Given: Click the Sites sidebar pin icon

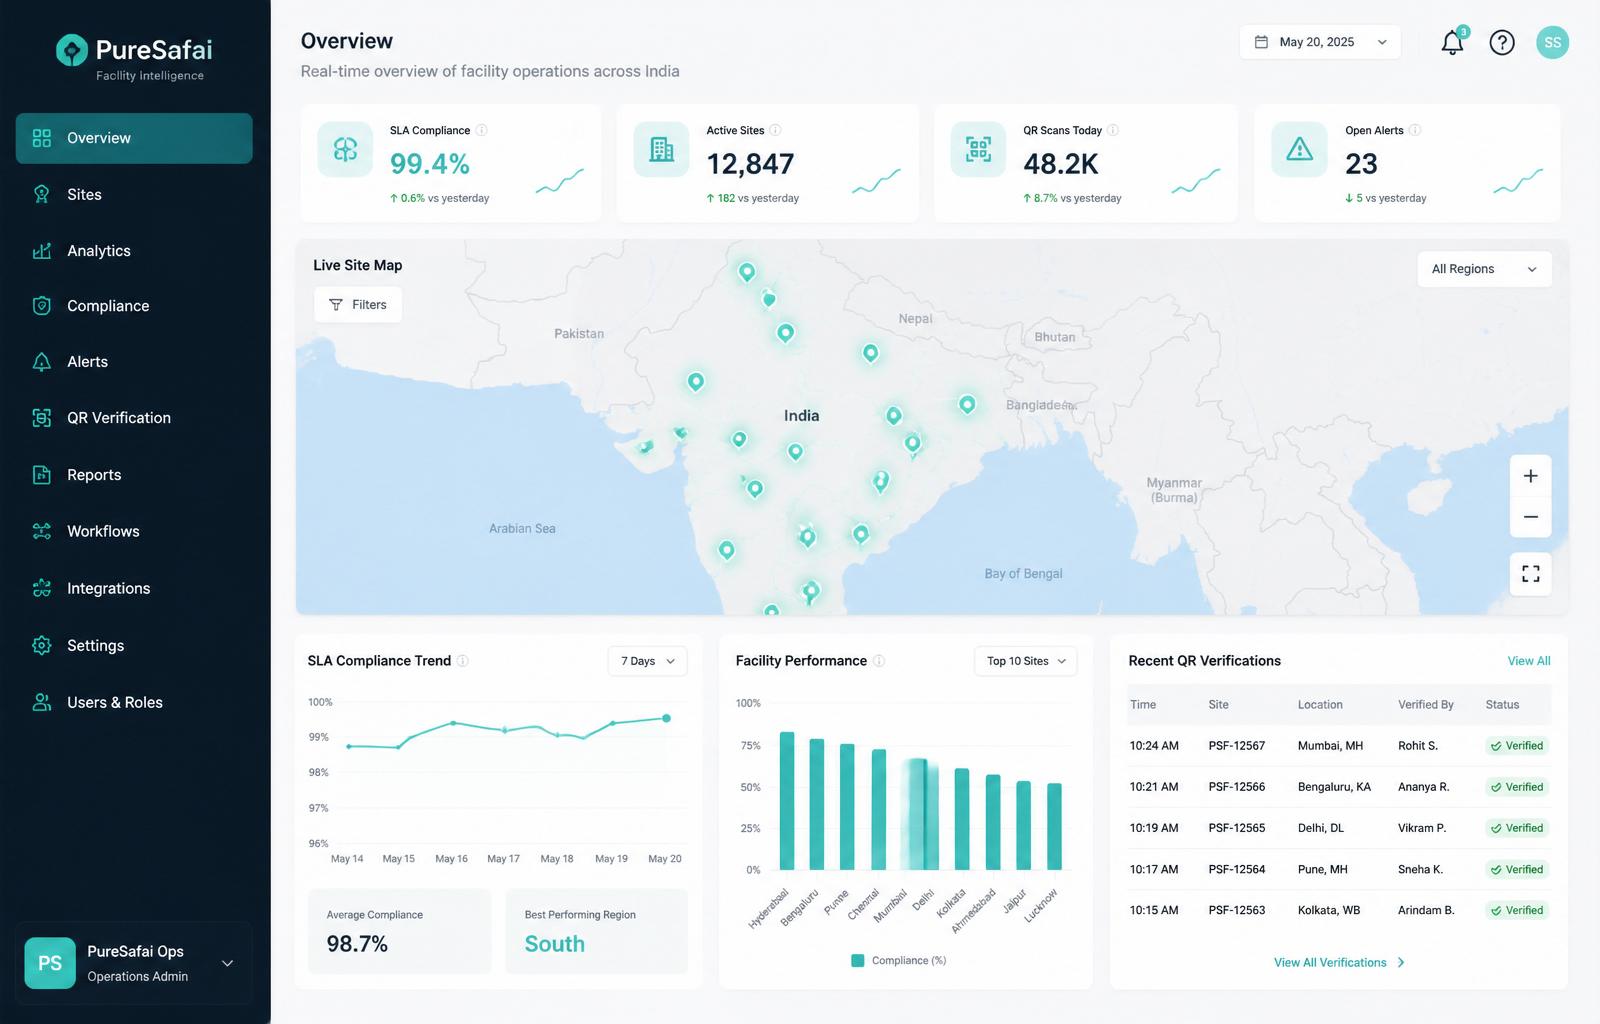Looking at the screenshot, I should tap(42, 194).
